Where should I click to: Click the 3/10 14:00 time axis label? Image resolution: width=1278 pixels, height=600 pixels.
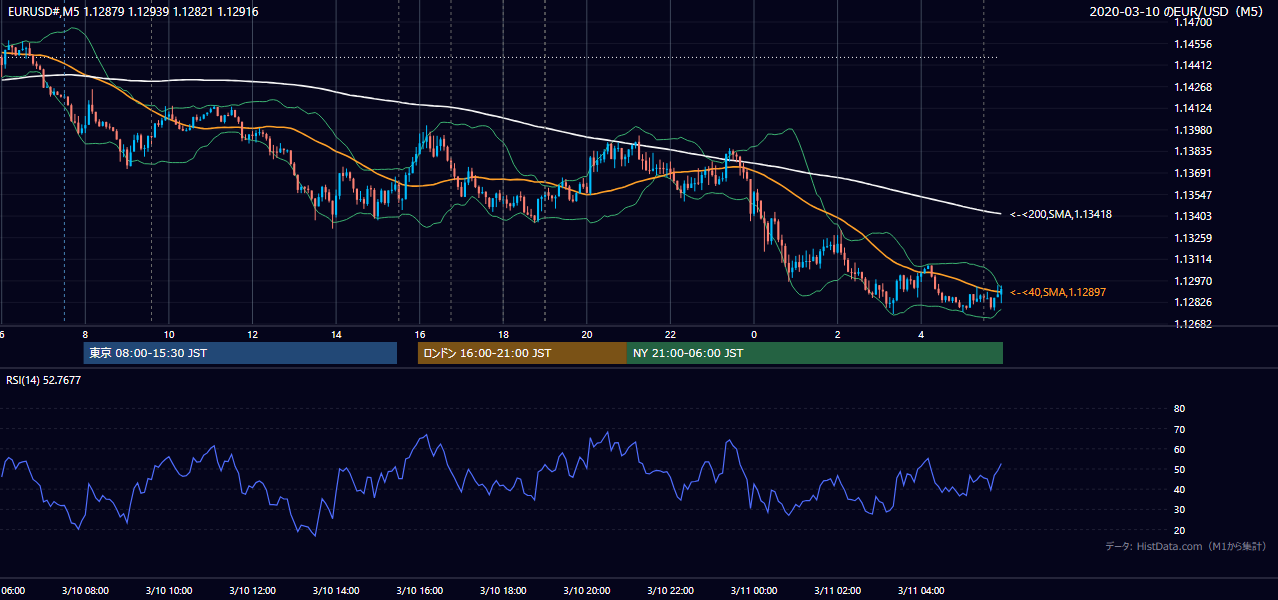tap(337, 590)
